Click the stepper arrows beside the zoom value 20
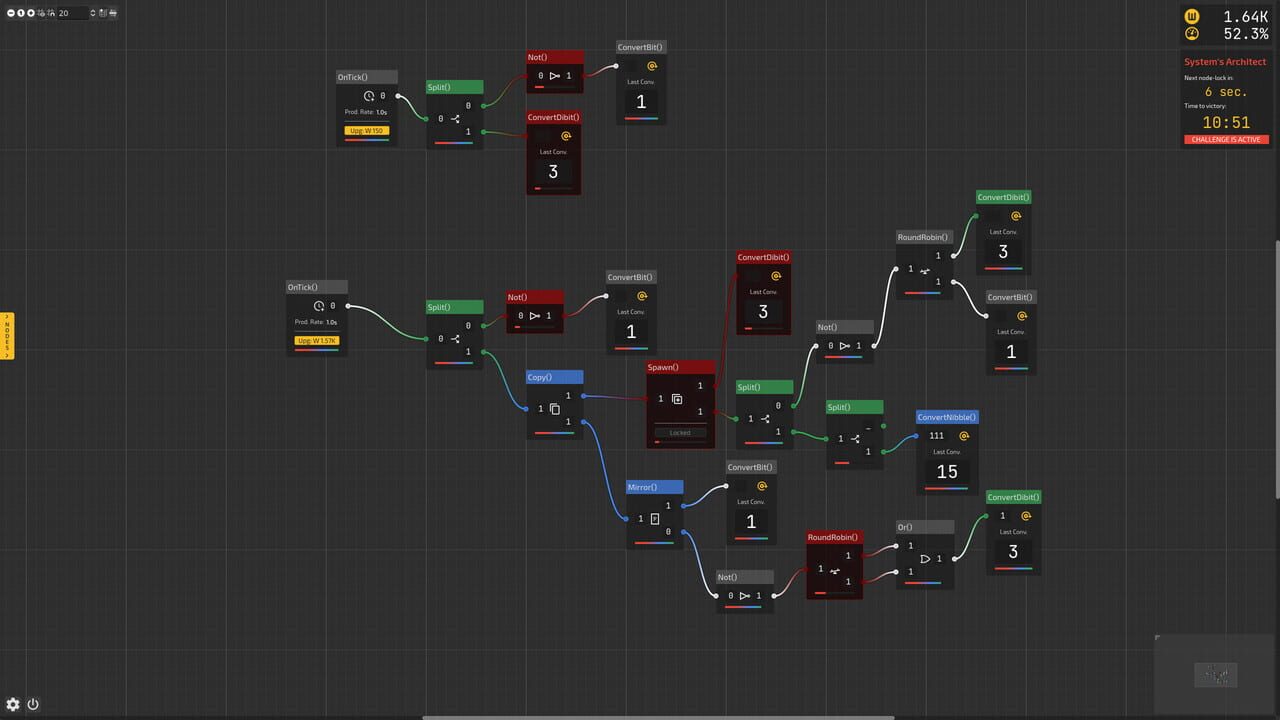This screenshot has height=720, width=1280. [93, 13]
